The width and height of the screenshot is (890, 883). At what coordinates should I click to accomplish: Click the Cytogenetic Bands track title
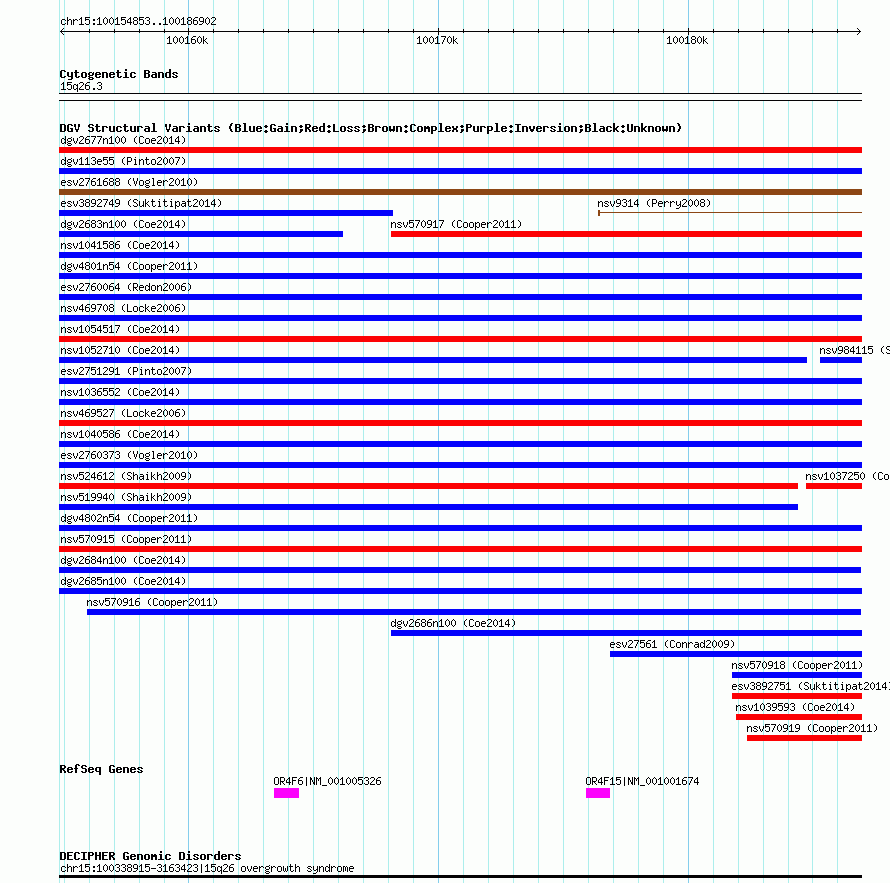pos(119,74)
